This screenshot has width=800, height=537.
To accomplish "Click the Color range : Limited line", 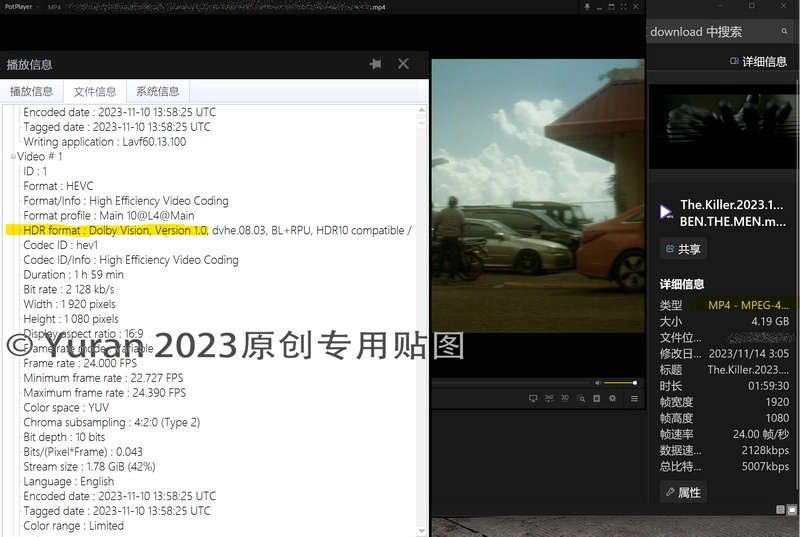I will point(73,526).
